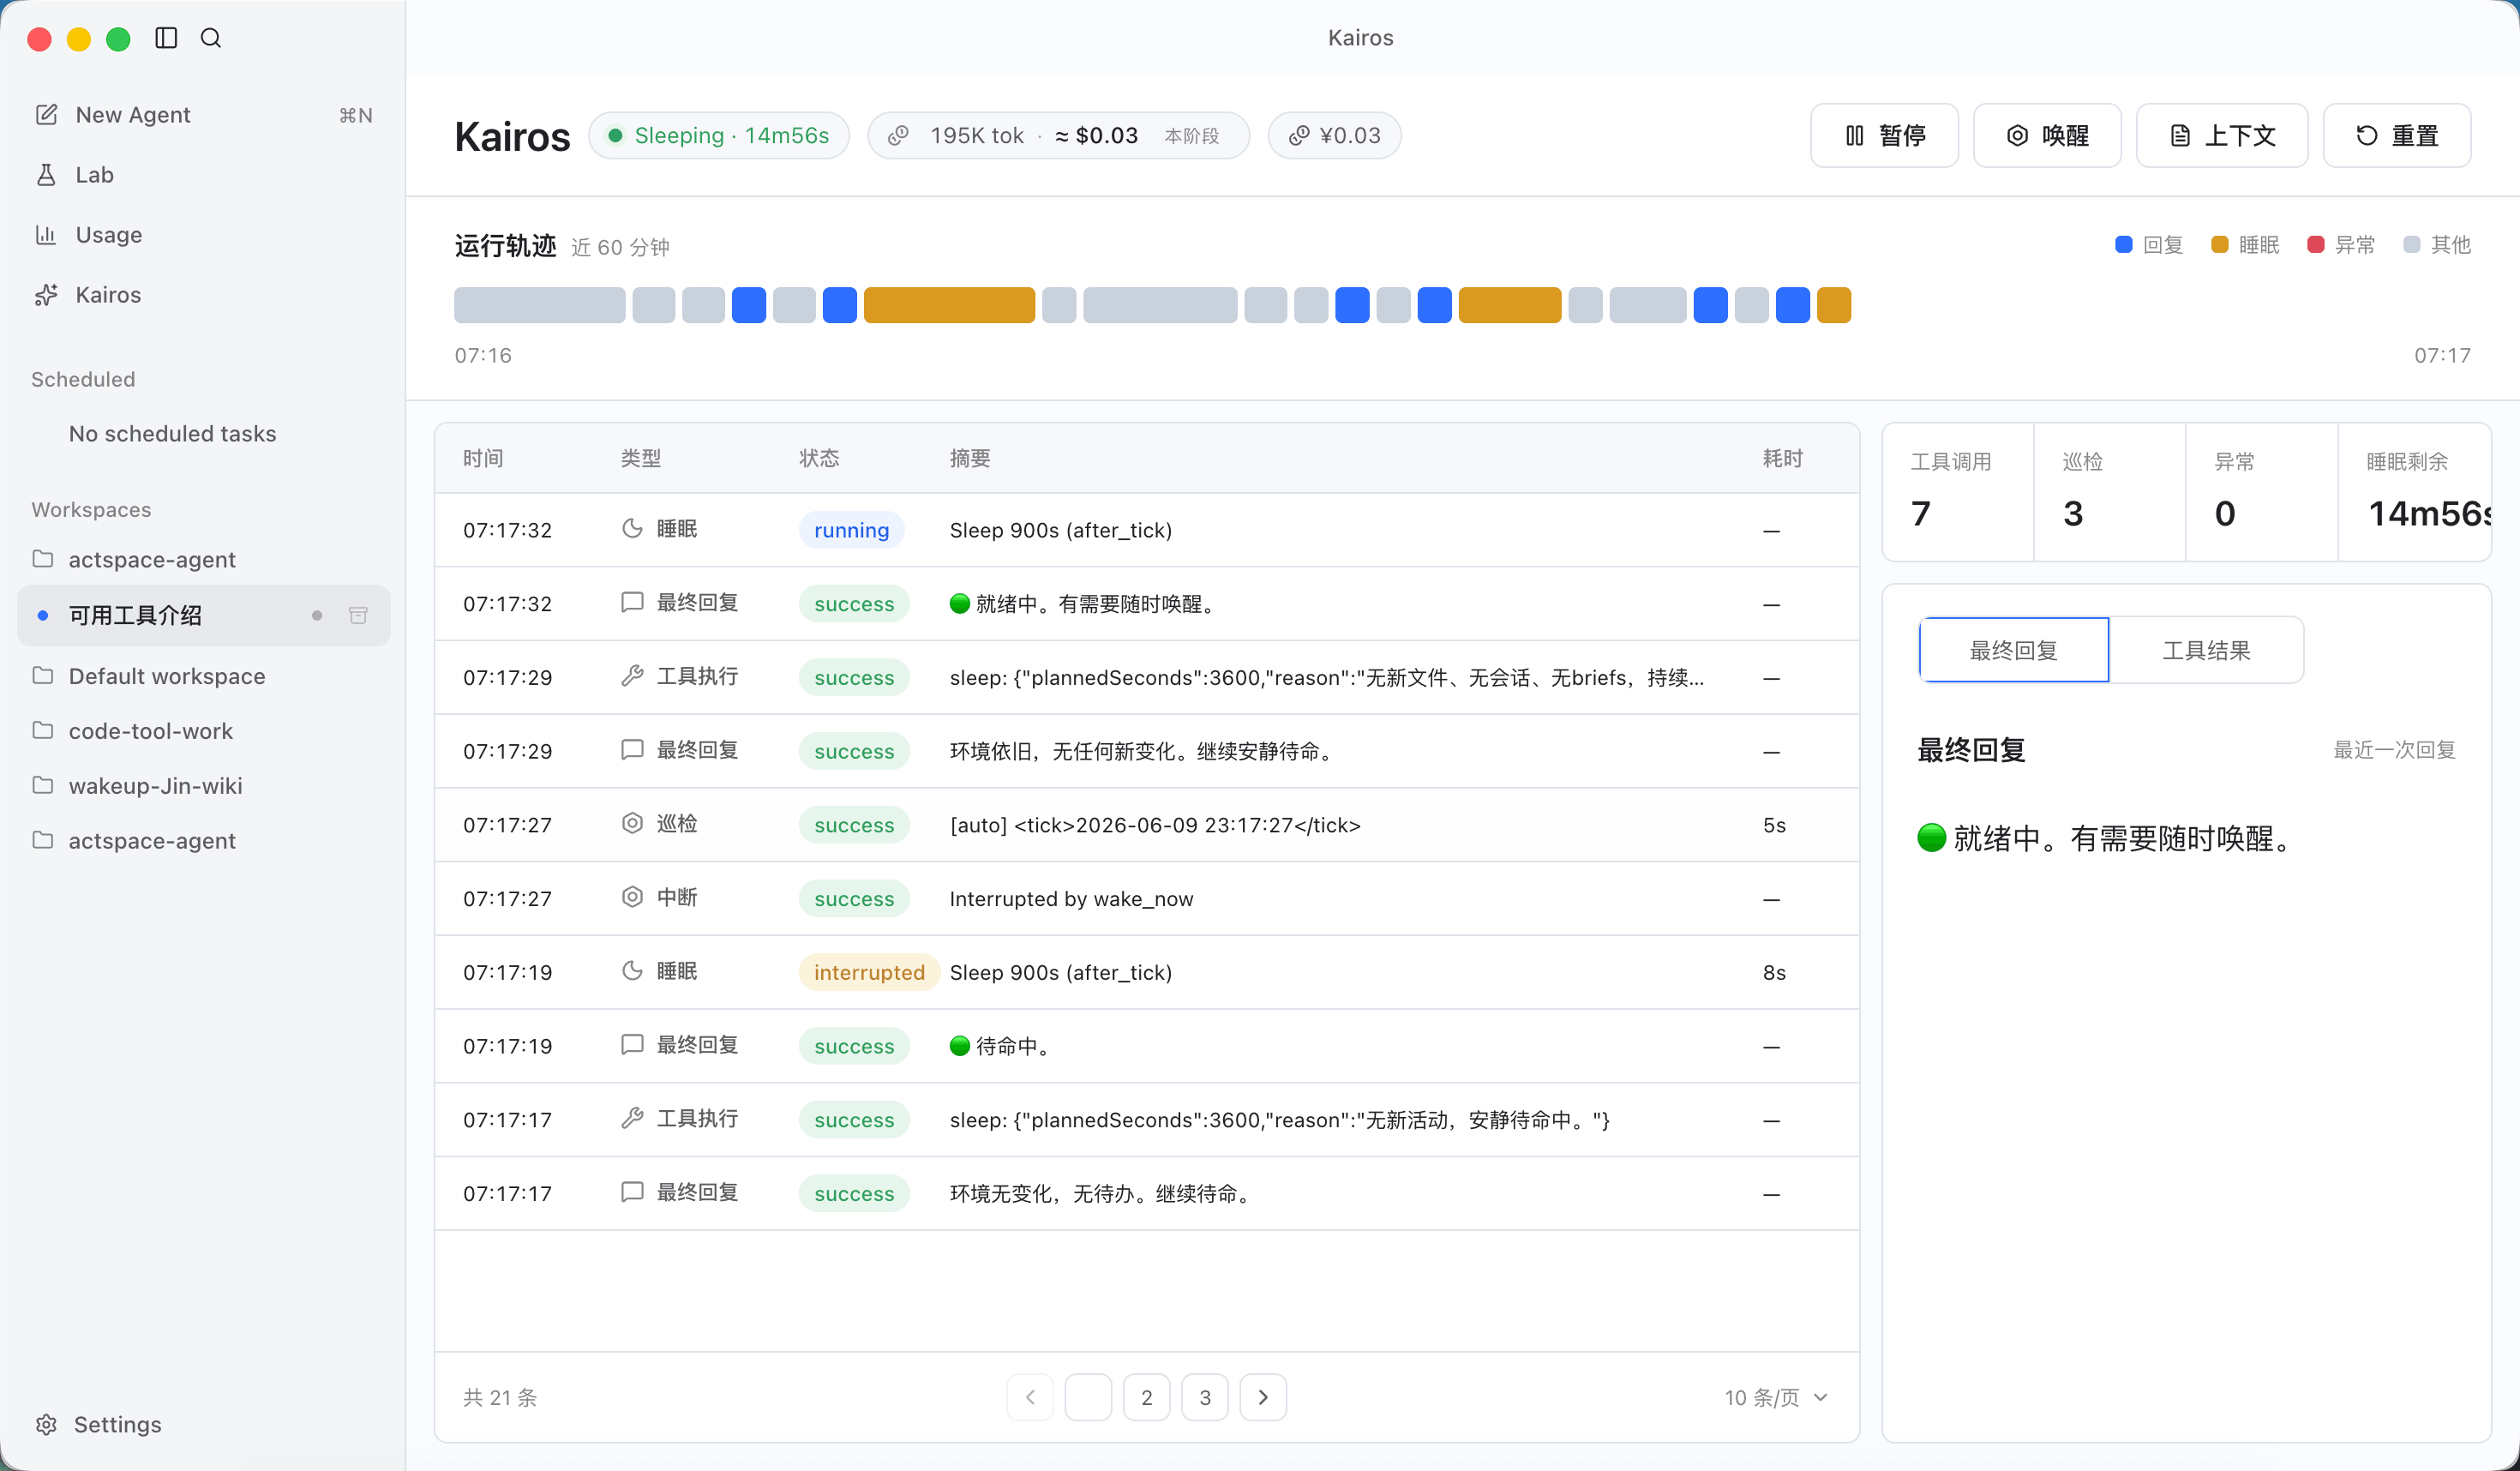Go to the Usage page

pos(204,235)
